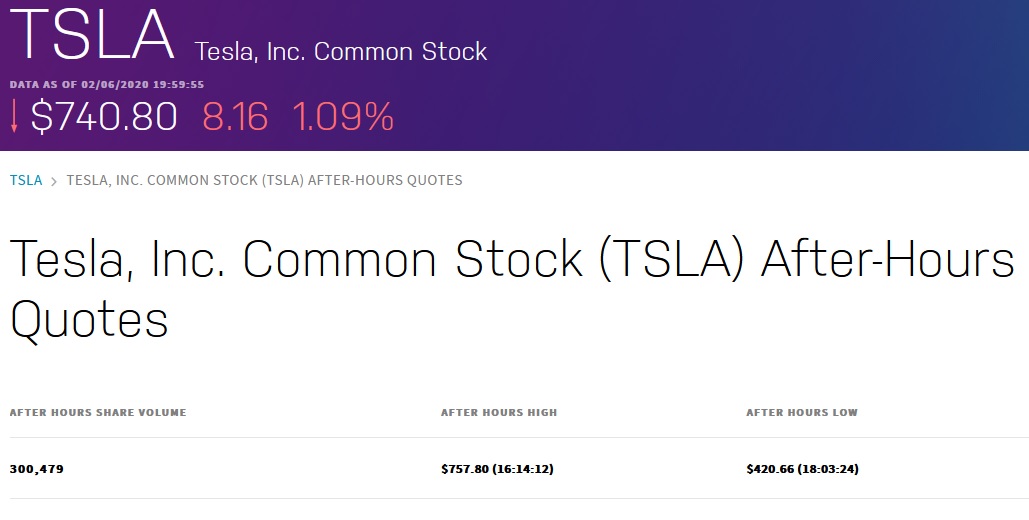Open the TSLA breadcrumb link
This screenshot has width=1029, height=520.
point(26,181)
